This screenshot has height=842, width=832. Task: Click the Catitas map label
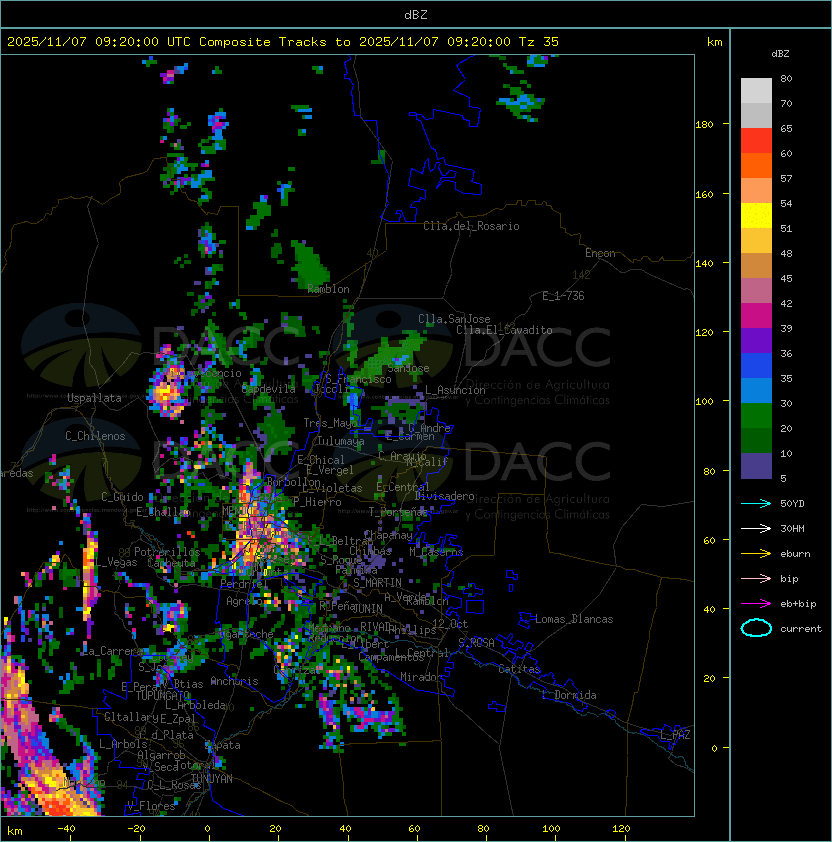(519, 669)
